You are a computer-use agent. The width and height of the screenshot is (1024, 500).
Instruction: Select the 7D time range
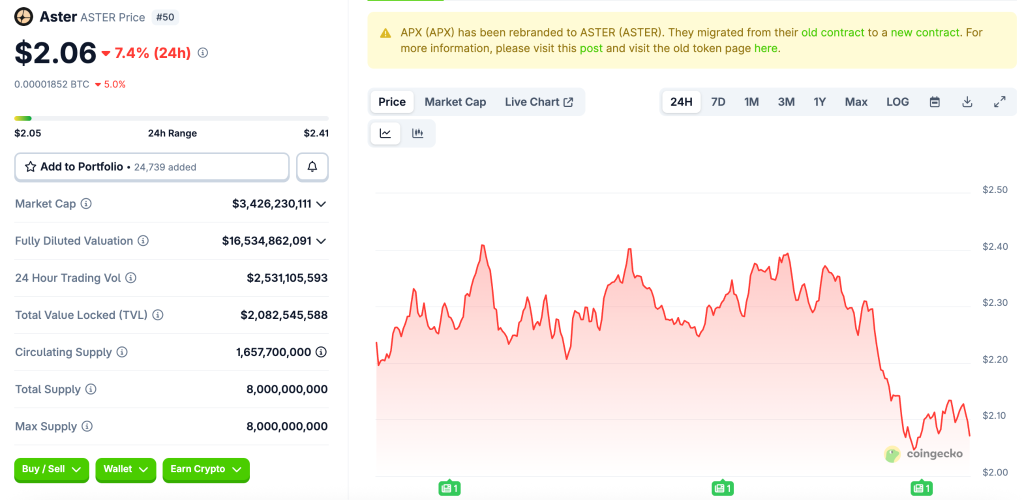click(718, 102)
